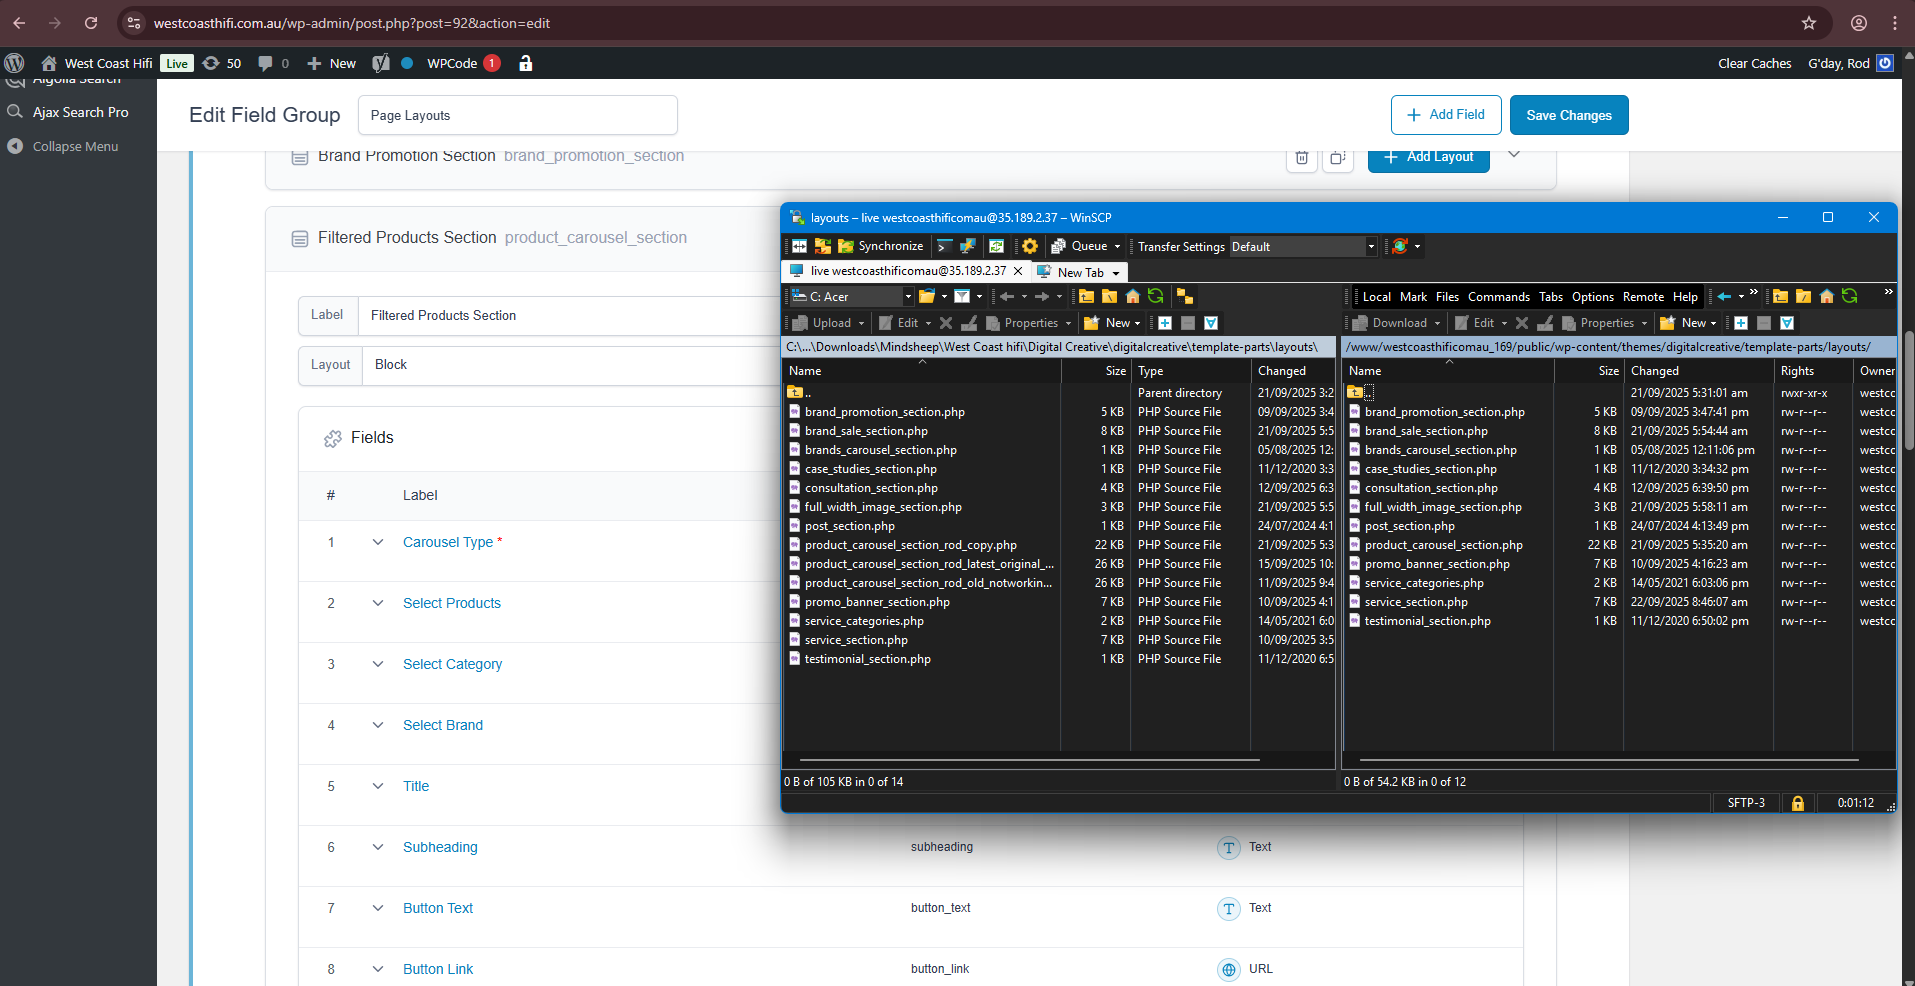
Task: Open the Commands menu in WinSCP
Action: [1498, 297]
